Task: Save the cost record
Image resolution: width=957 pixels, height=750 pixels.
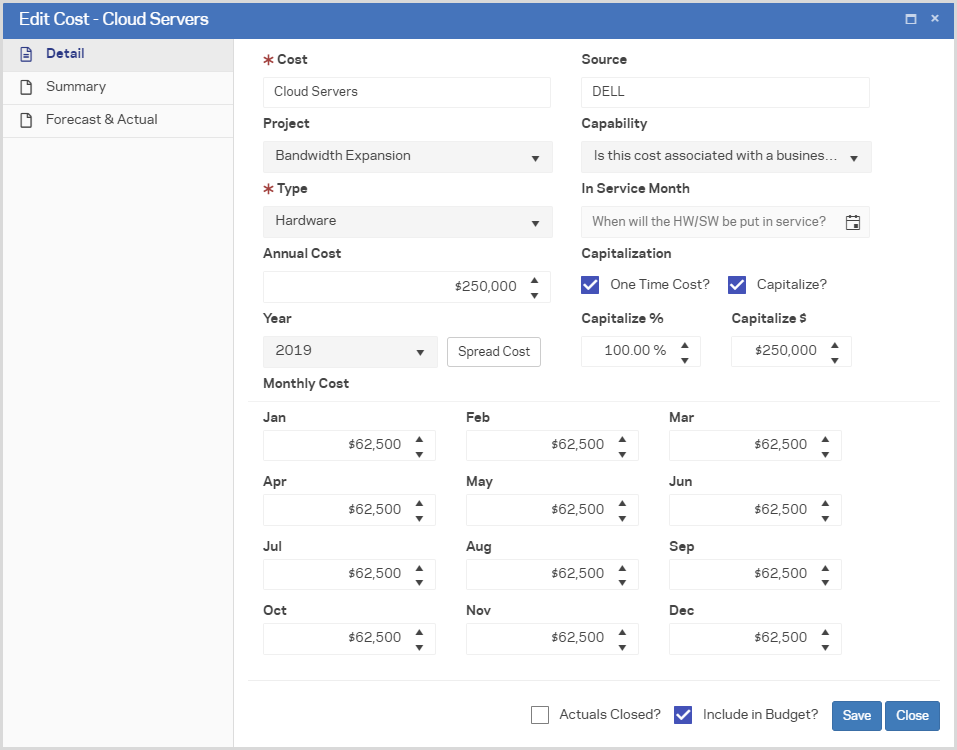Action: coord(856,715)
